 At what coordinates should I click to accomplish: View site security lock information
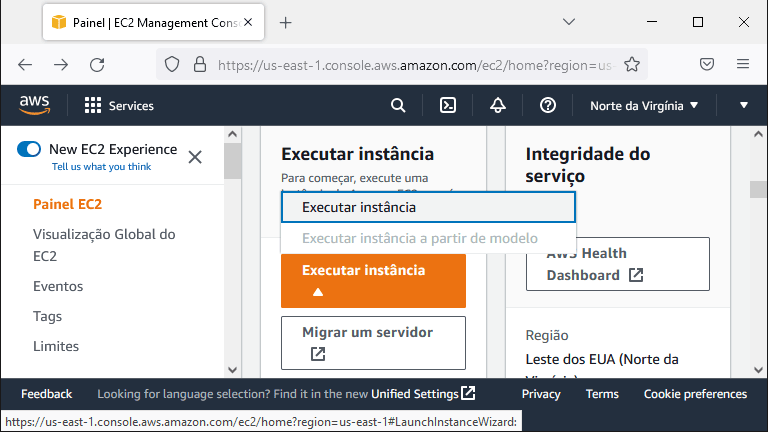tap(200, 64)
